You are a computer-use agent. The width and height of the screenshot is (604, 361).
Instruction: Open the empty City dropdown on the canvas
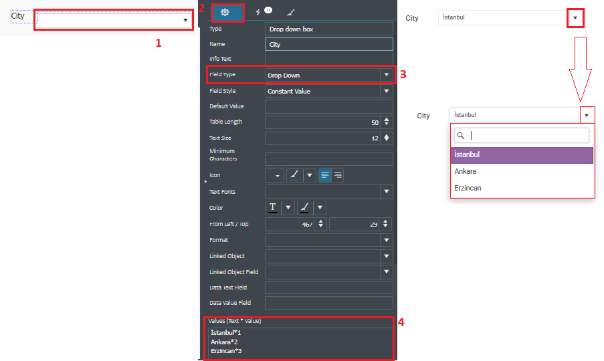click(114, 20)
